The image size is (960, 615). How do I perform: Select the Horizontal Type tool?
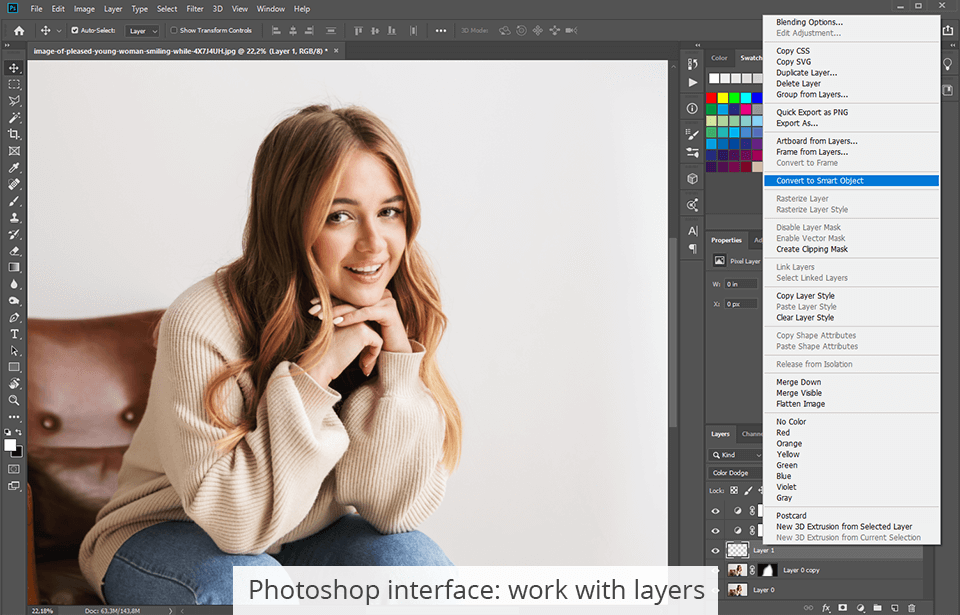(14, 334)
